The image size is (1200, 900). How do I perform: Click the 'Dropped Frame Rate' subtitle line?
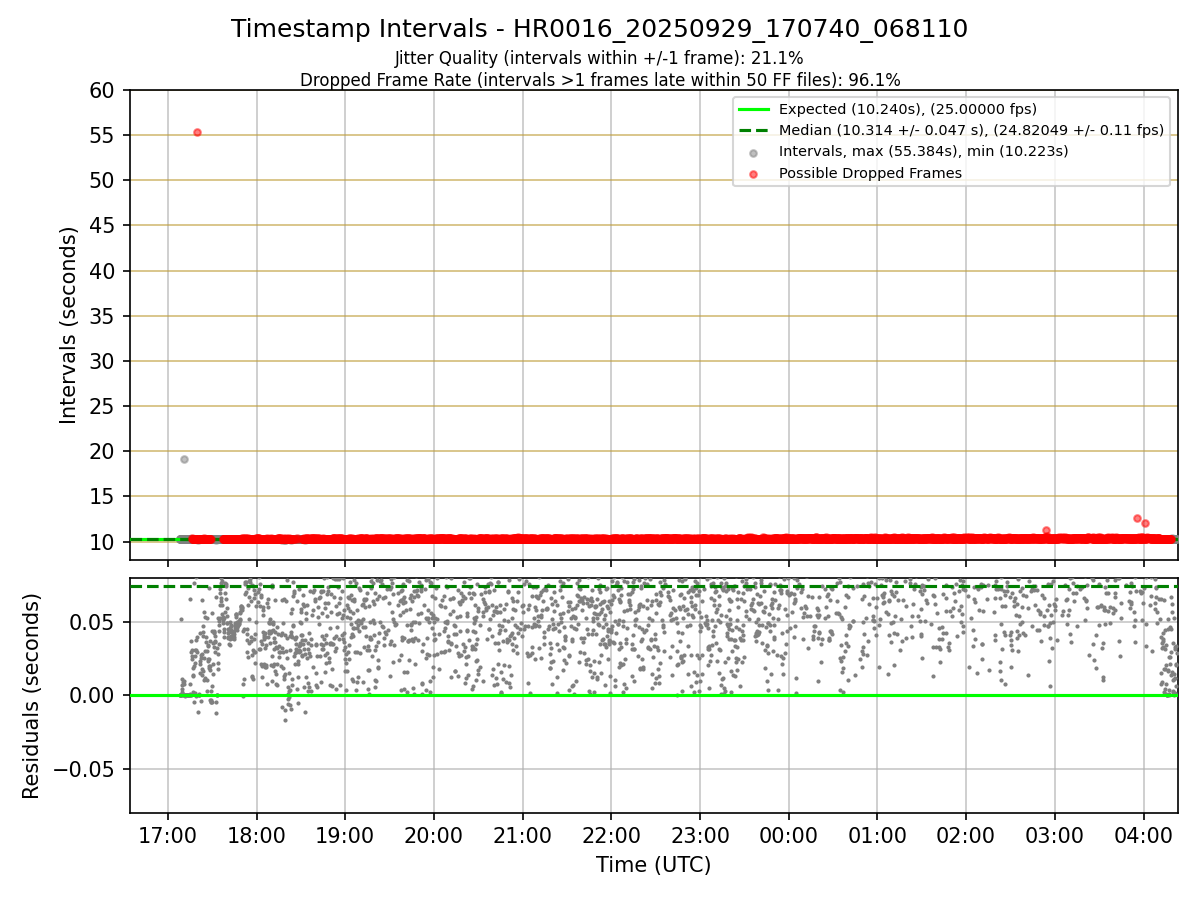click(x=600, y=80)
